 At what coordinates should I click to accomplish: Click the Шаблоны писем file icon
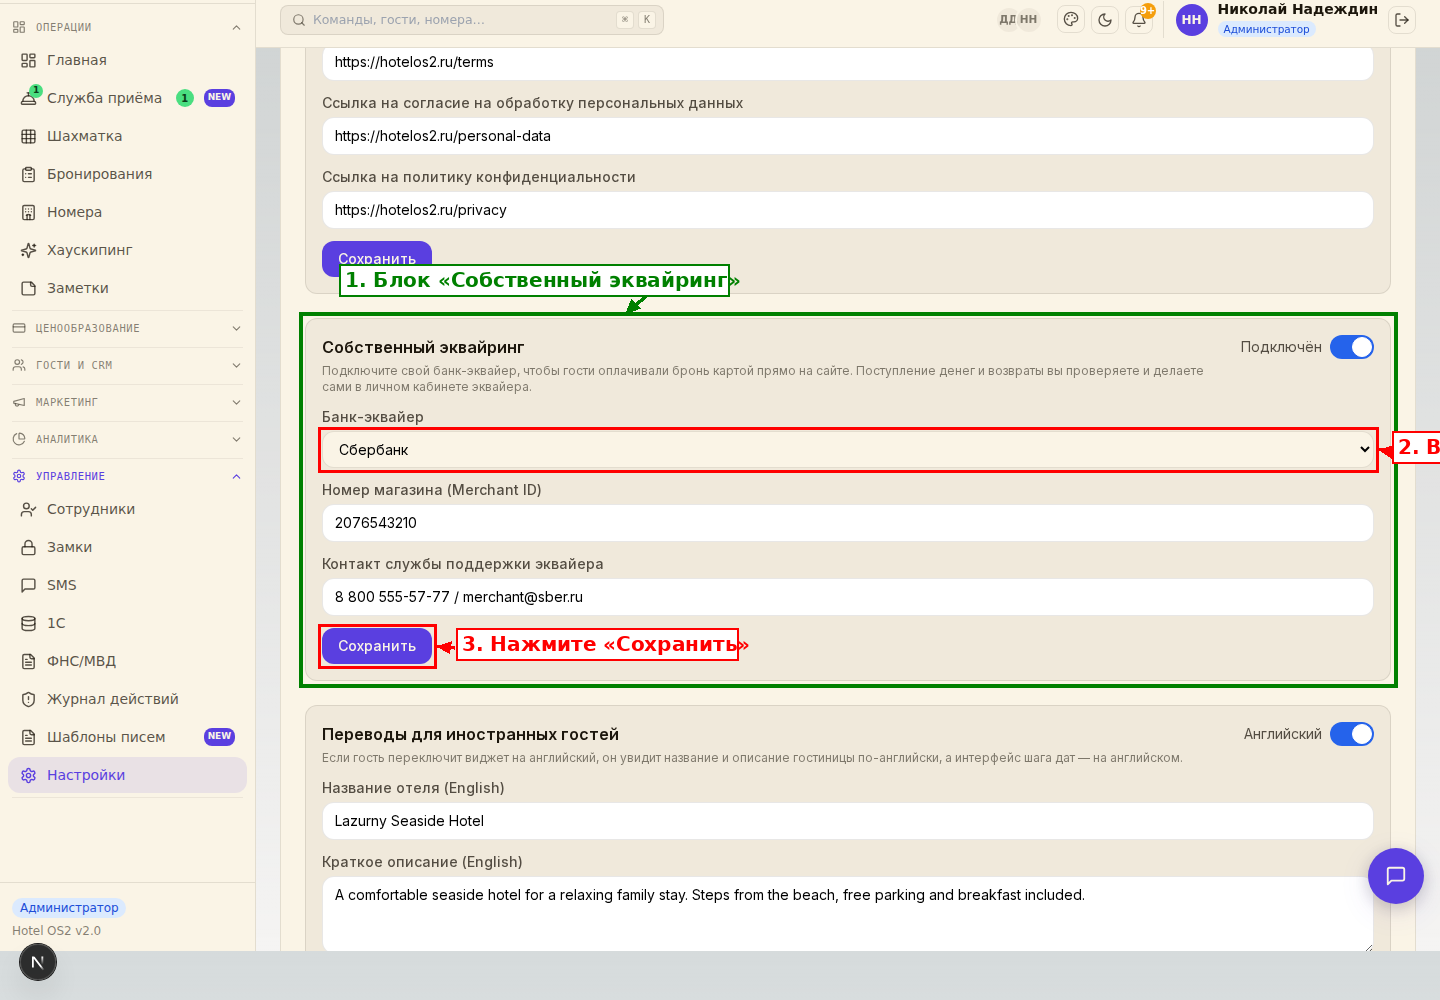click(x=29, y=737)
